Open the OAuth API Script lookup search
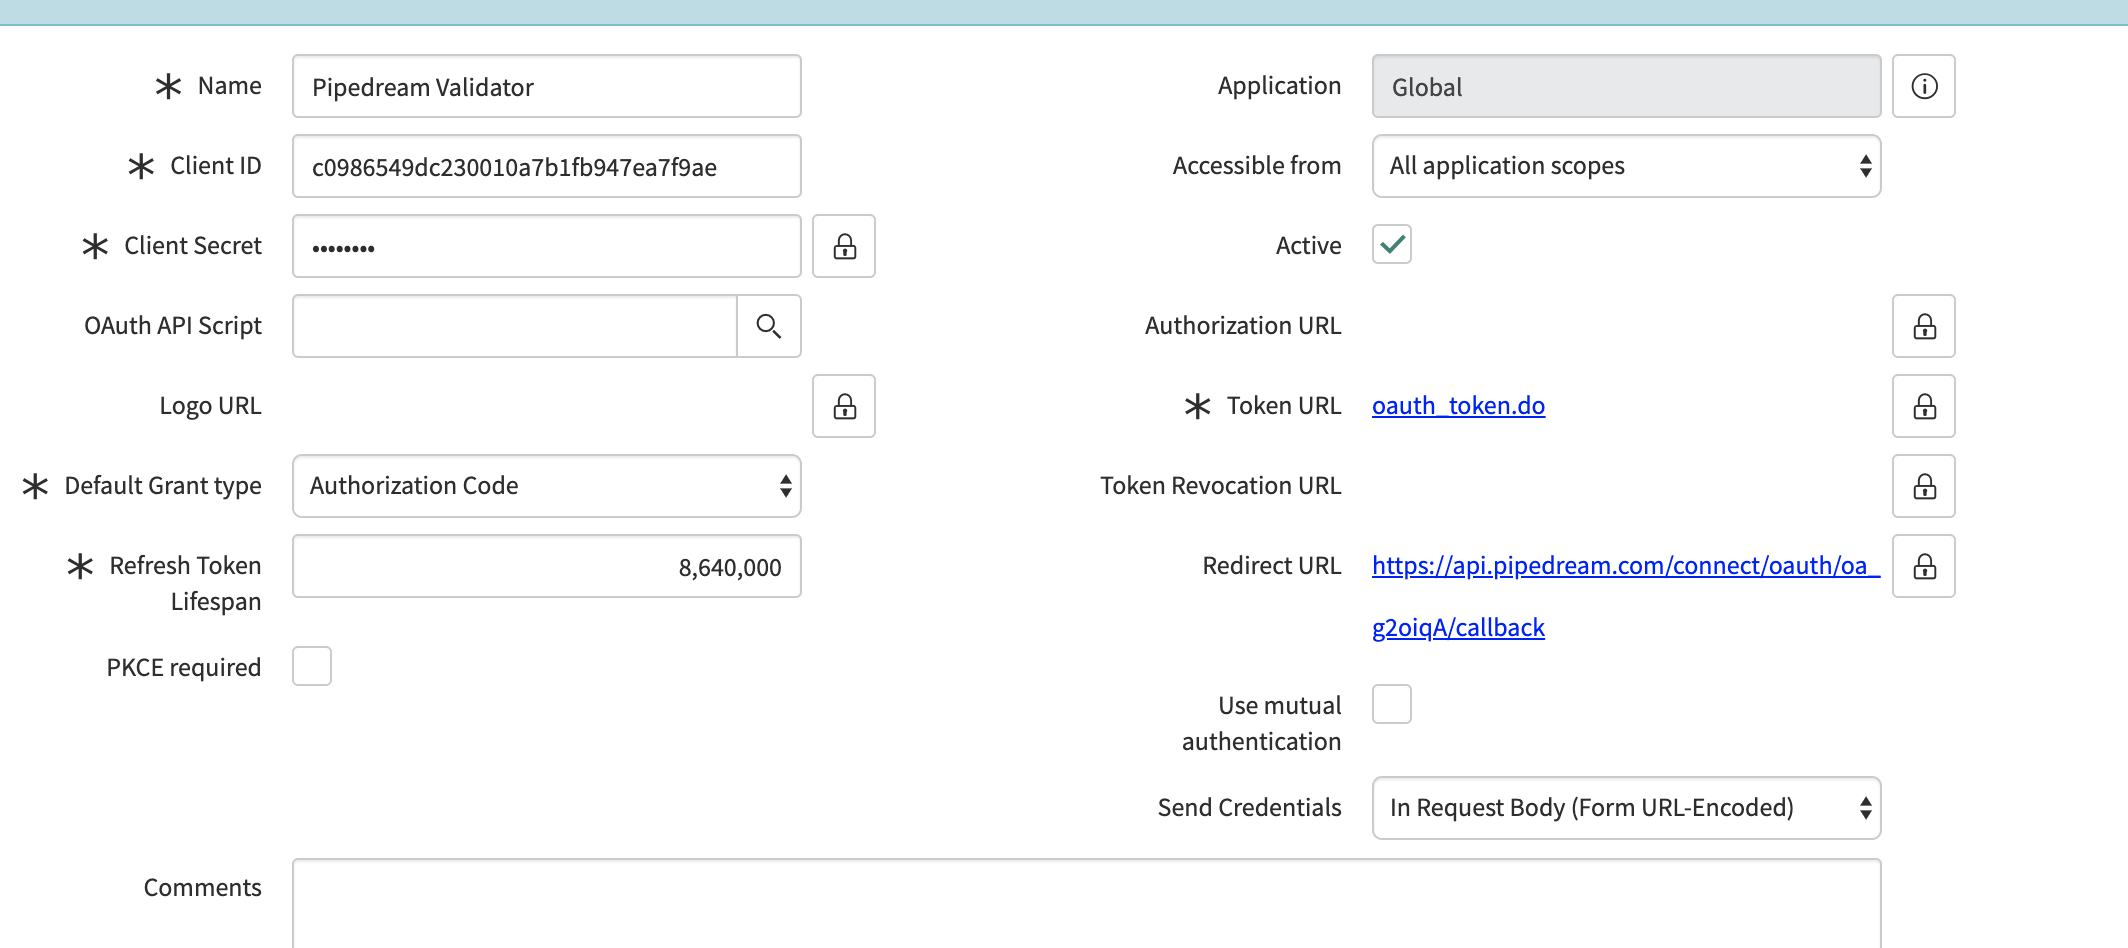The image size is (2128, 948). (768, 326)
